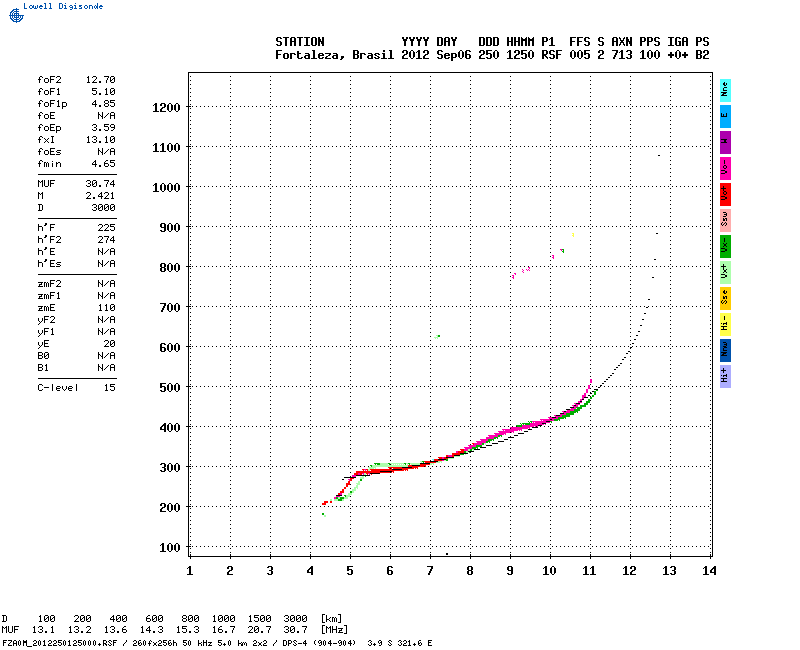Click the Lowell Digisonde title text
800x650 pixels.
tap(63, 6)
